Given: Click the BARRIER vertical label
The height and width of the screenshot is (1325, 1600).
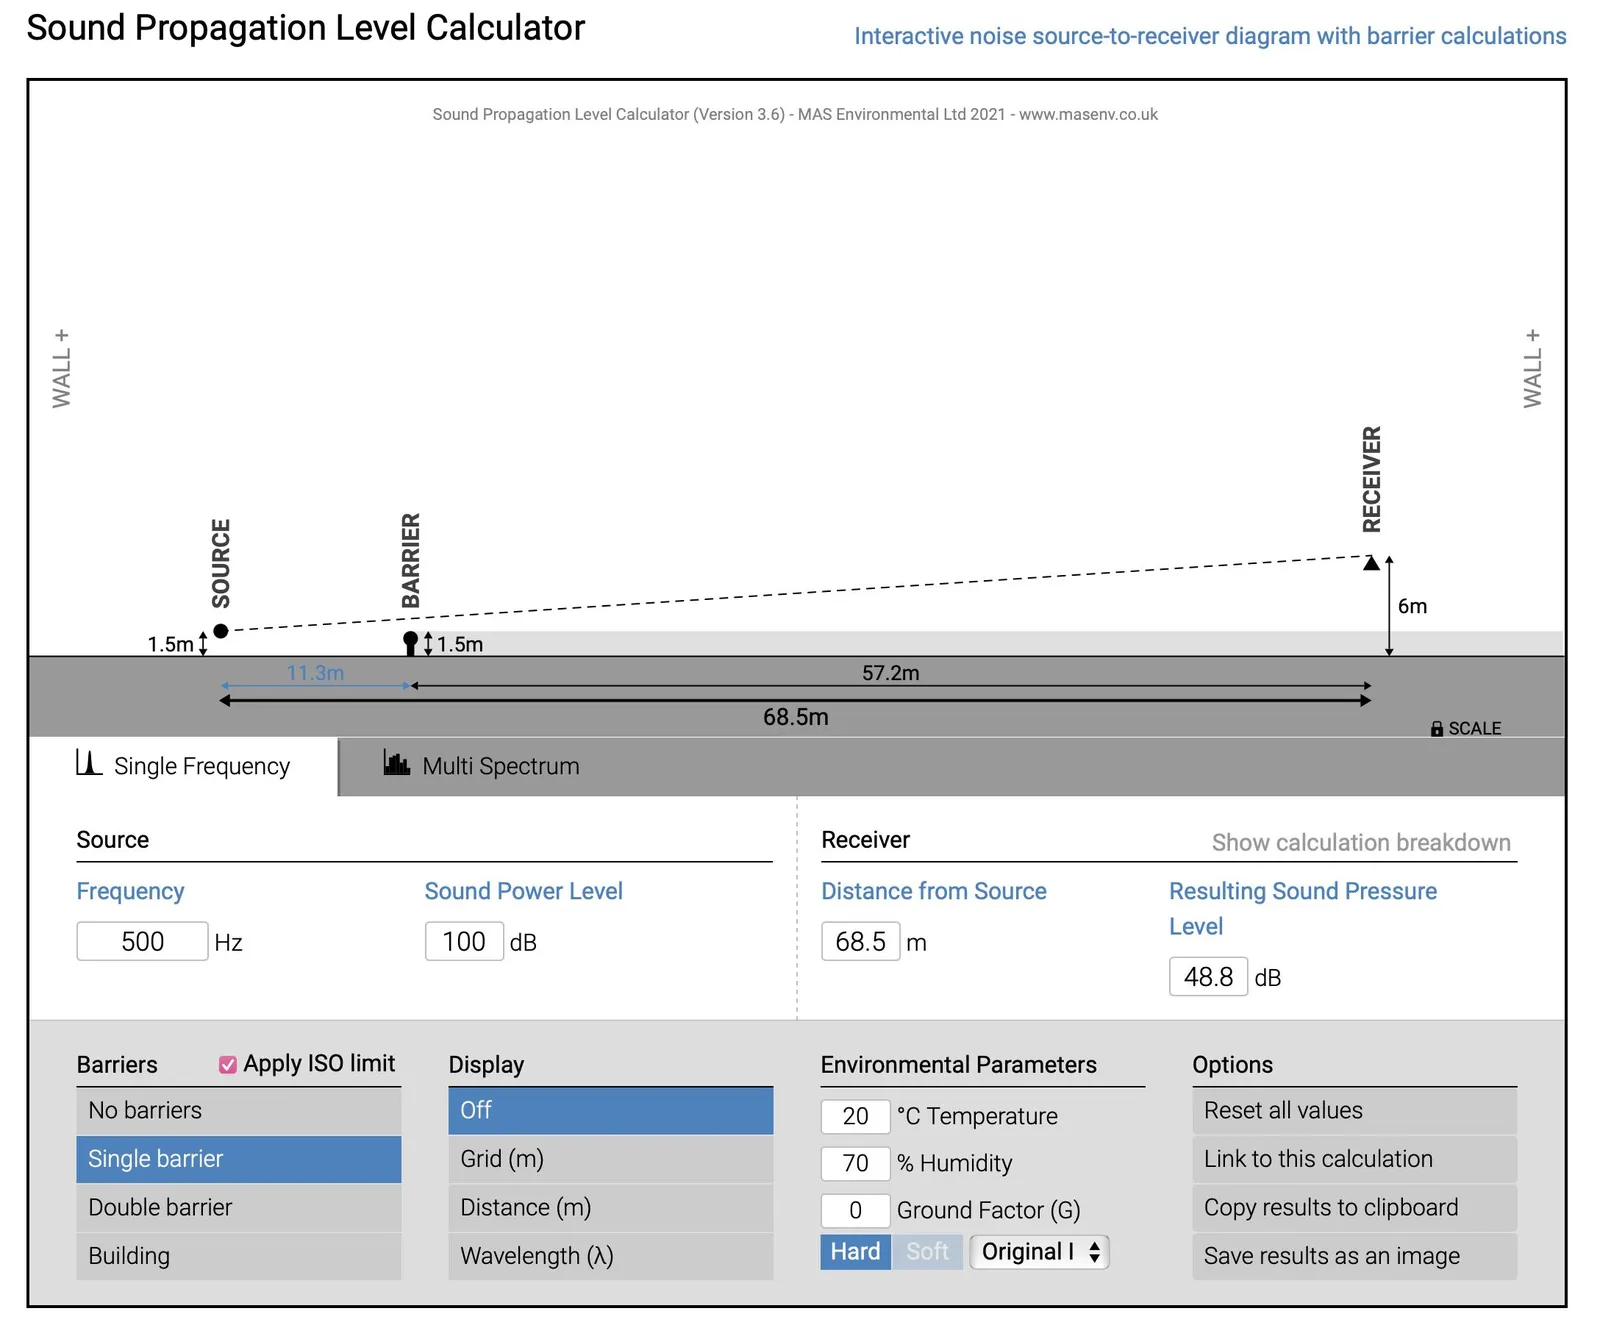Looking at the screenshot, I should pyautogui.click(x=411, y=561).
